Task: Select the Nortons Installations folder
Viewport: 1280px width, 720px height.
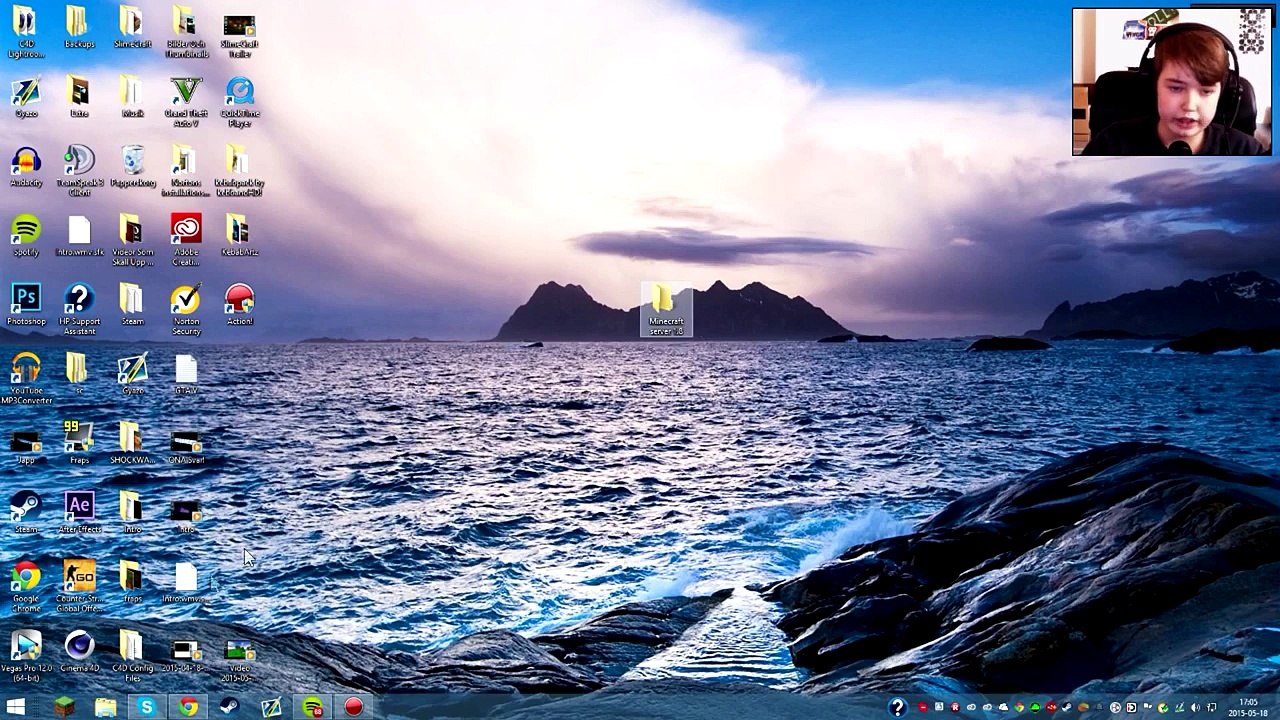Action: click(186, 171)
